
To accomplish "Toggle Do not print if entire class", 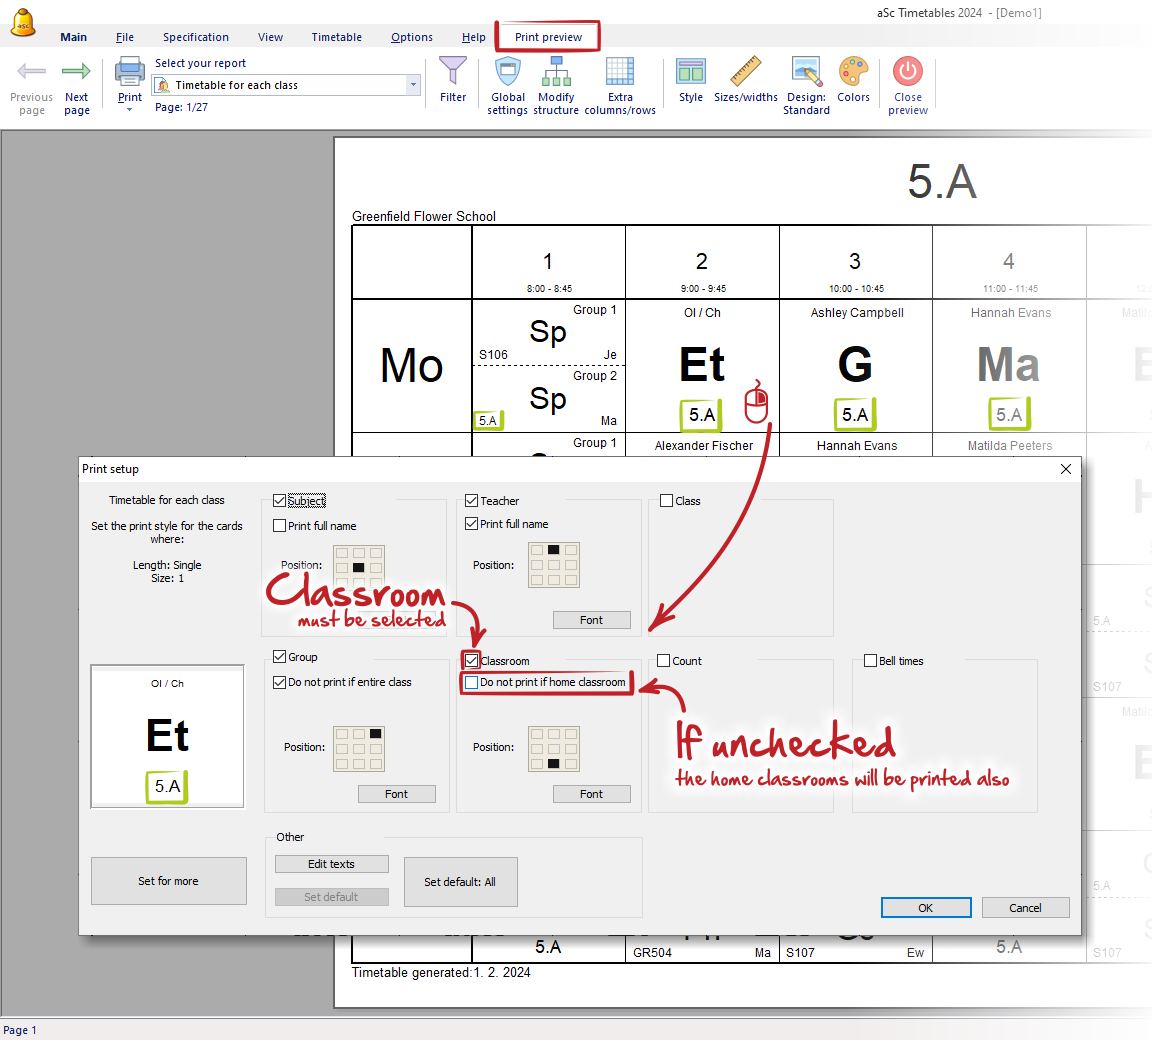I will pyautogui.click(x=279, y=682).
